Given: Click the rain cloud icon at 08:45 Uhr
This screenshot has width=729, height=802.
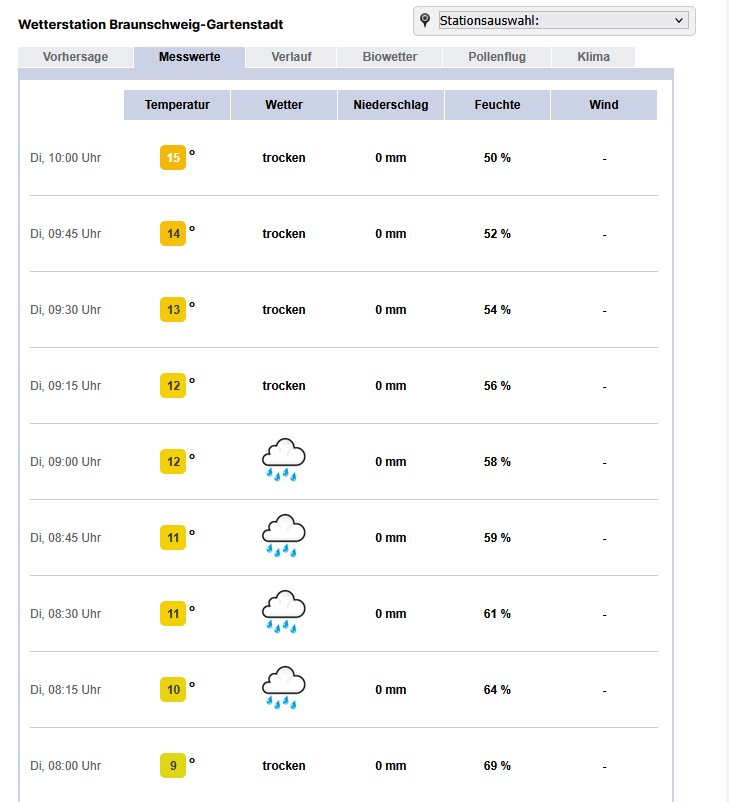Looking at the screenshot, I should [x=283, y=537].
